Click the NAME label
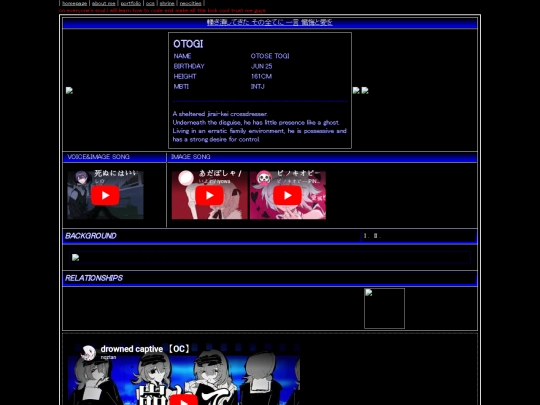The height and width of the screenshot is (405, 540). pyautogui.click(x=182, y=56)
